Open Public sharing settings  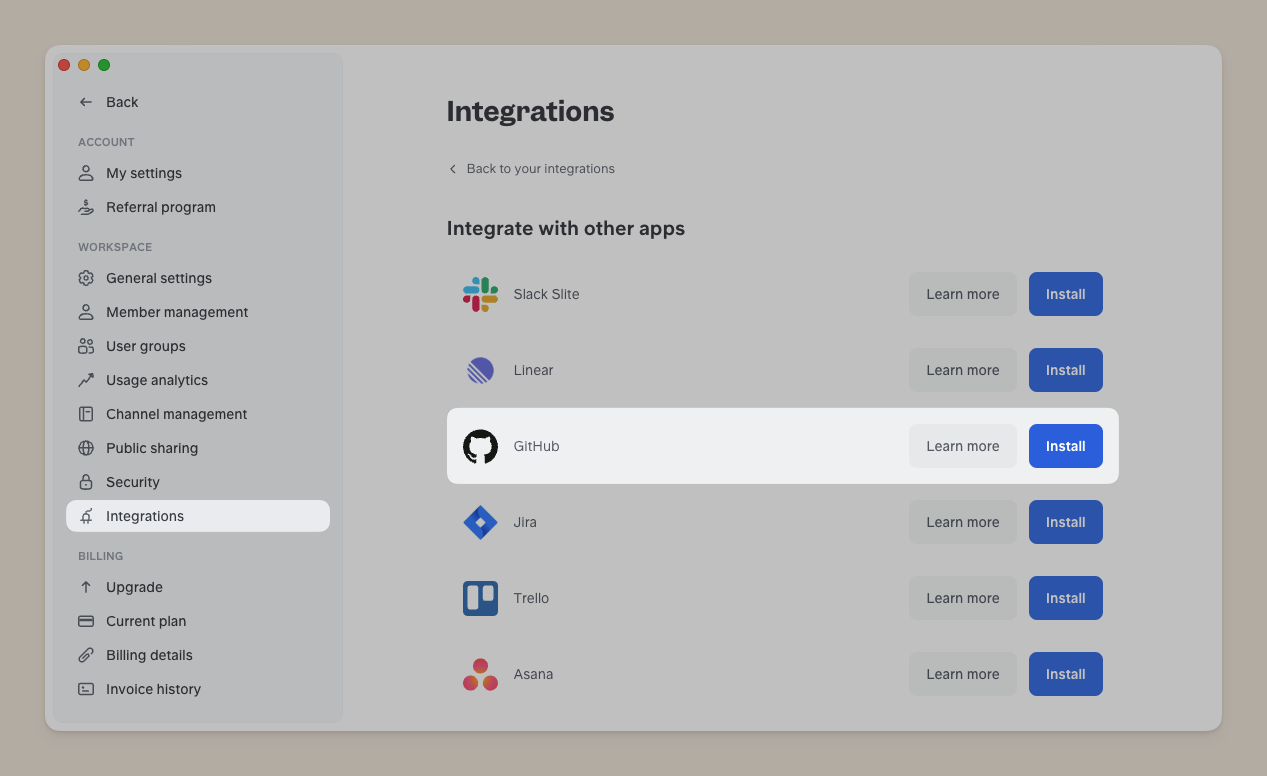[198, 448]
